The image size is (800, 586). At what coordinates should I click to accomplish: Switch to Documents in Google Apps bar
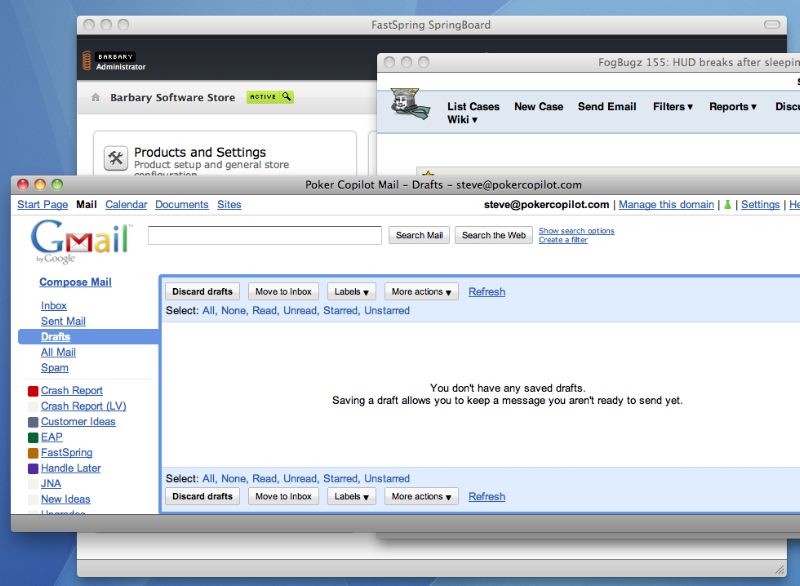tap(182, 205)
